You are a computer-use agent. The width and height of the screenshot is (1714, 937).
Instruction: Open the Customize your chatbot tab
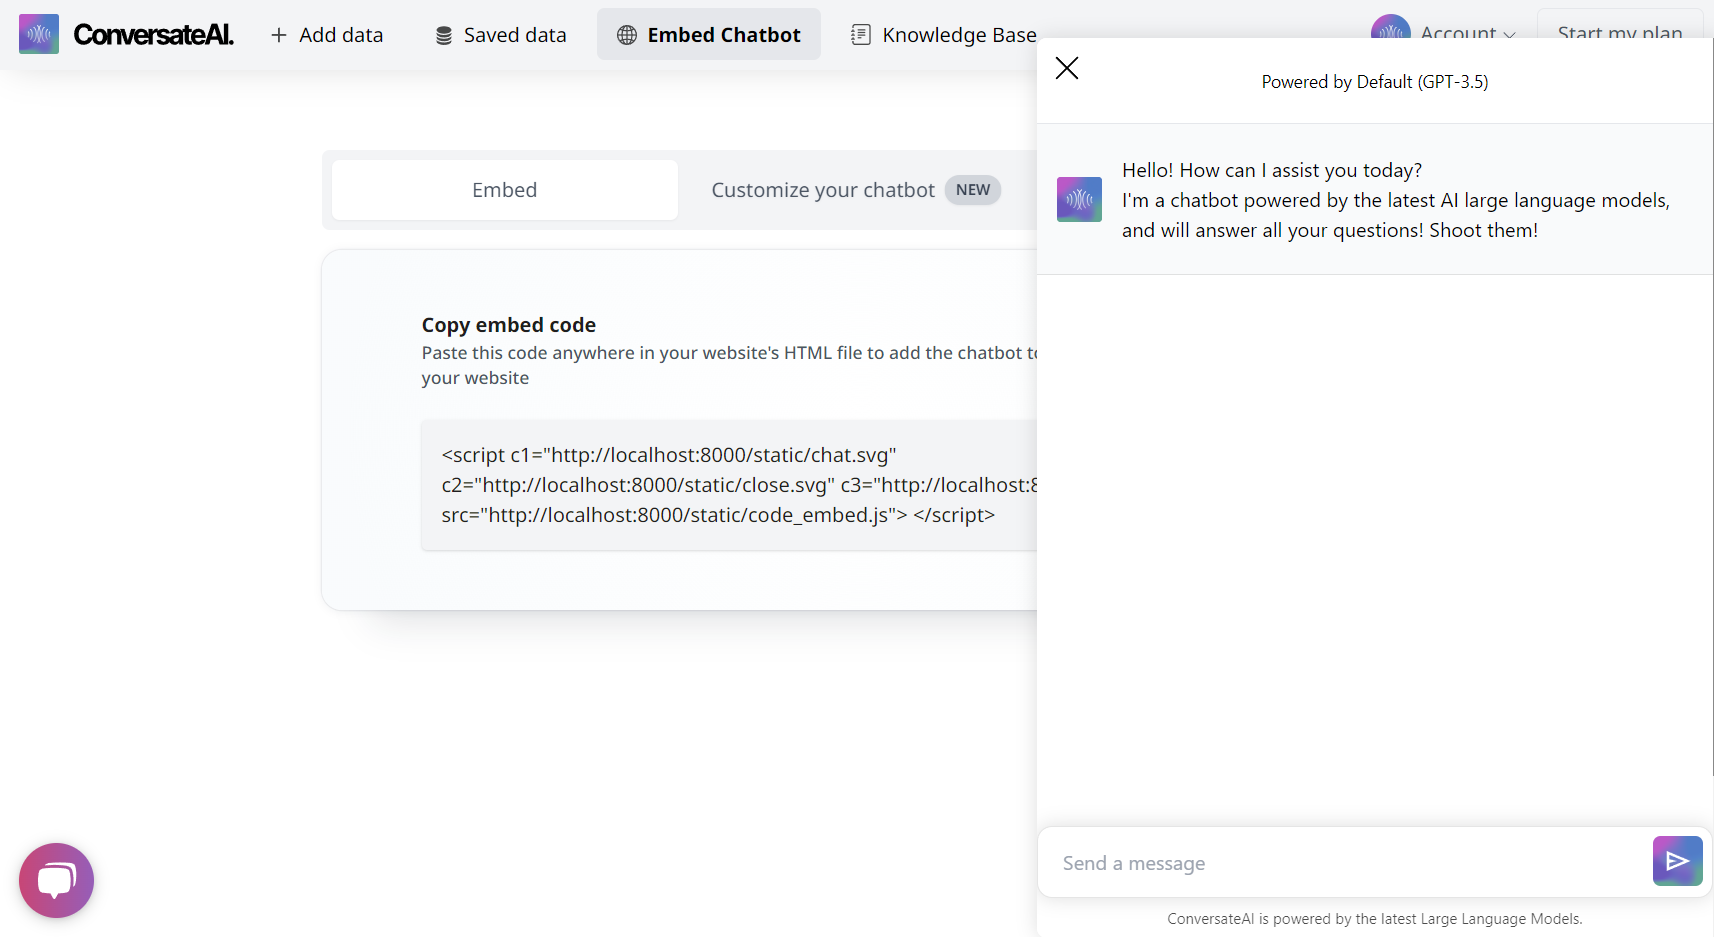click(856, 190)
